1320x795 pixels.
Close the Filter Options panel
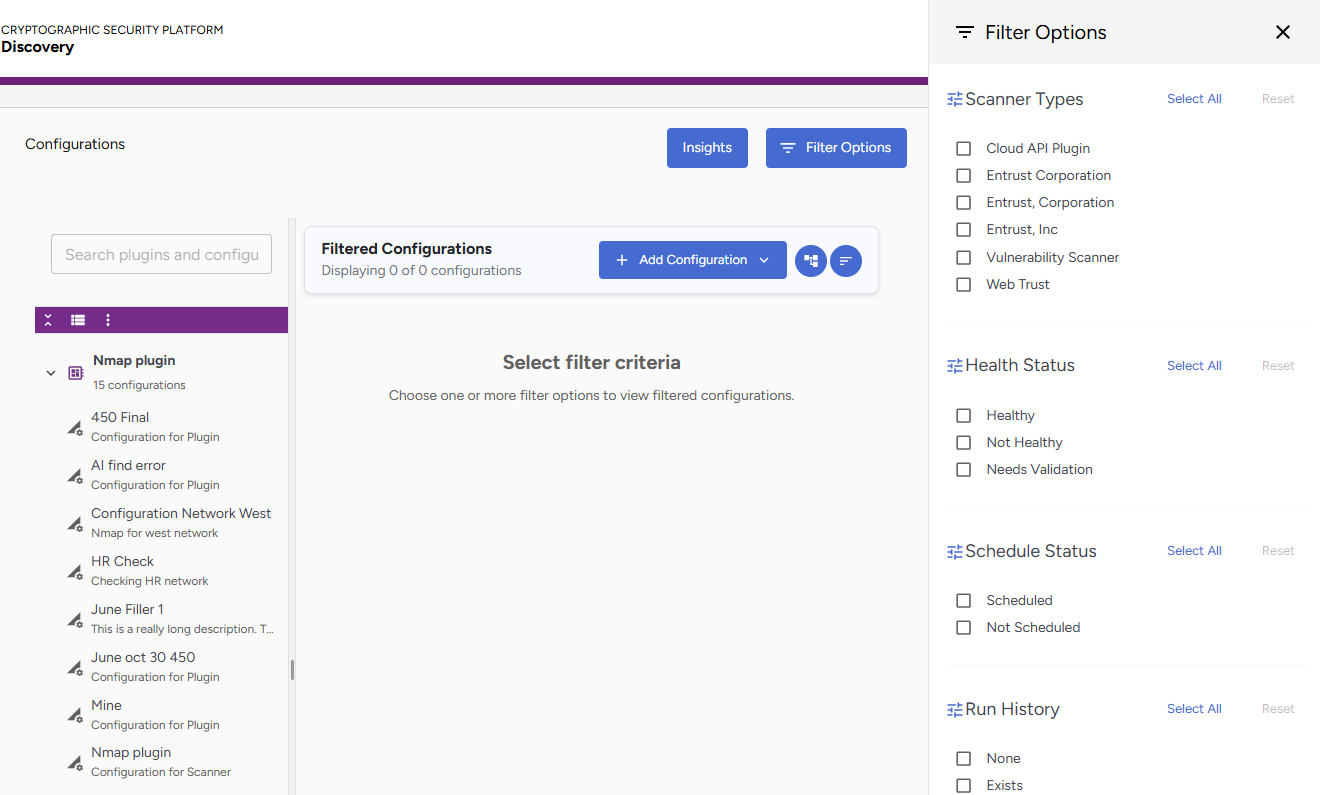pos(1283,32)
